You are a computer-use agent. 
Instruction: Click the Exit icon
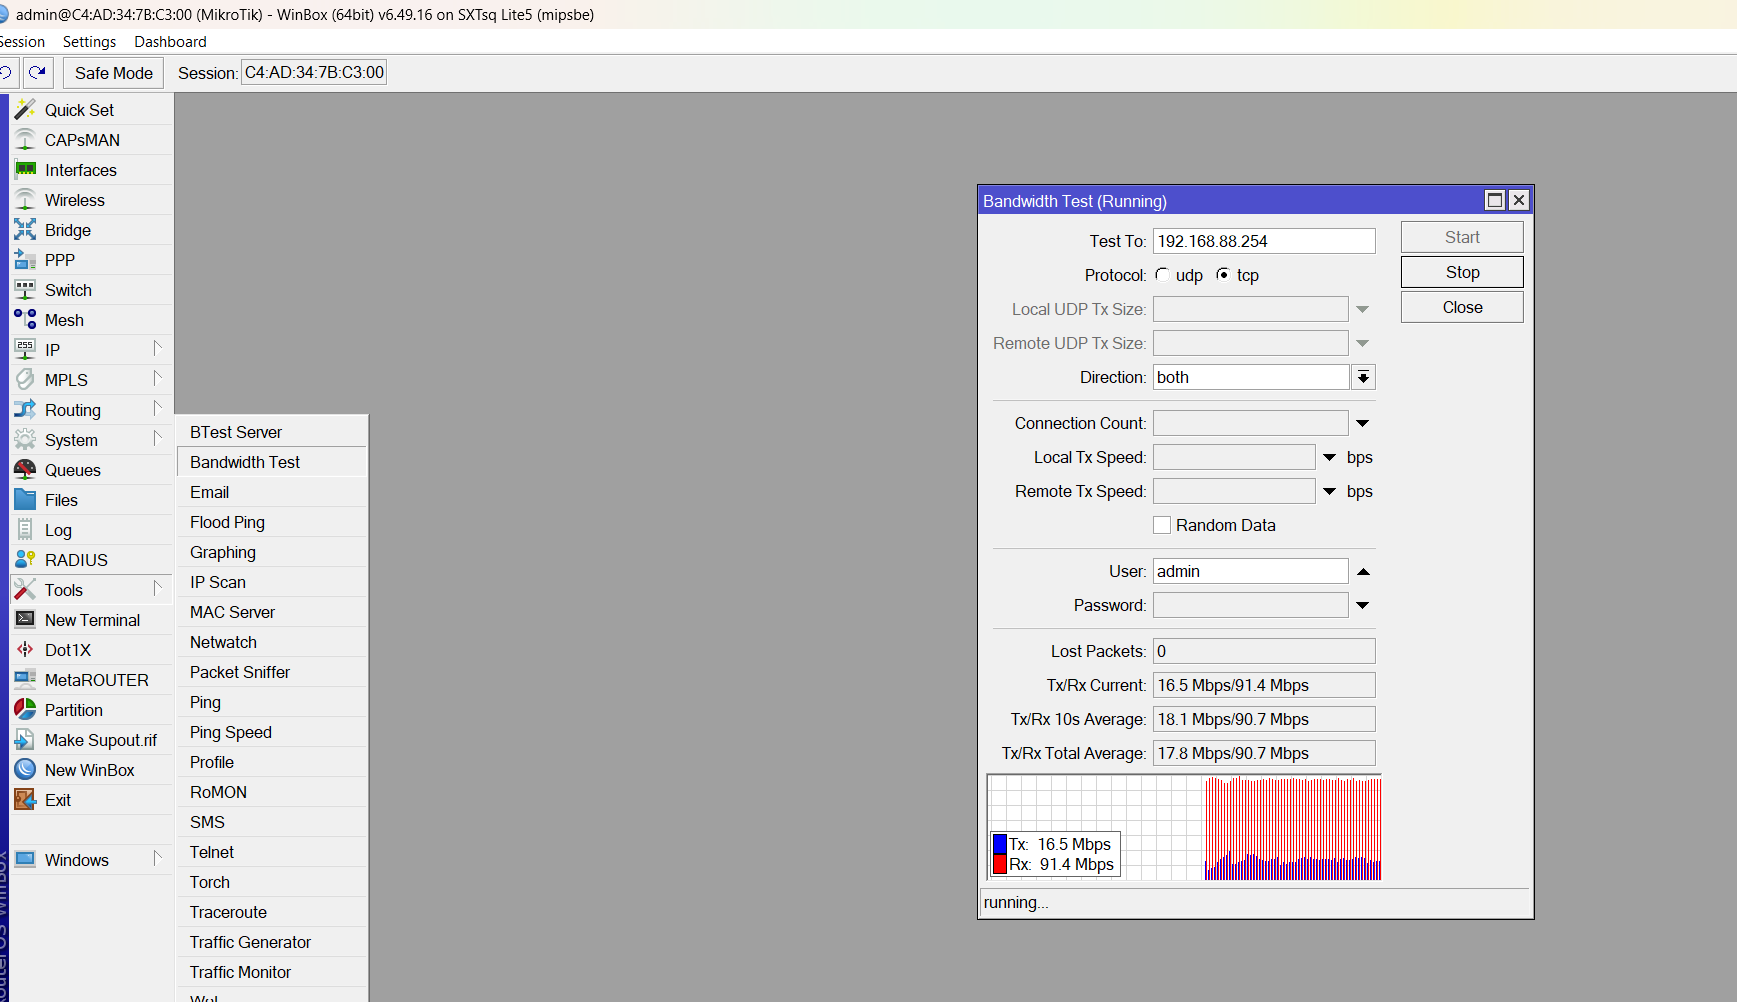(25, 800)
